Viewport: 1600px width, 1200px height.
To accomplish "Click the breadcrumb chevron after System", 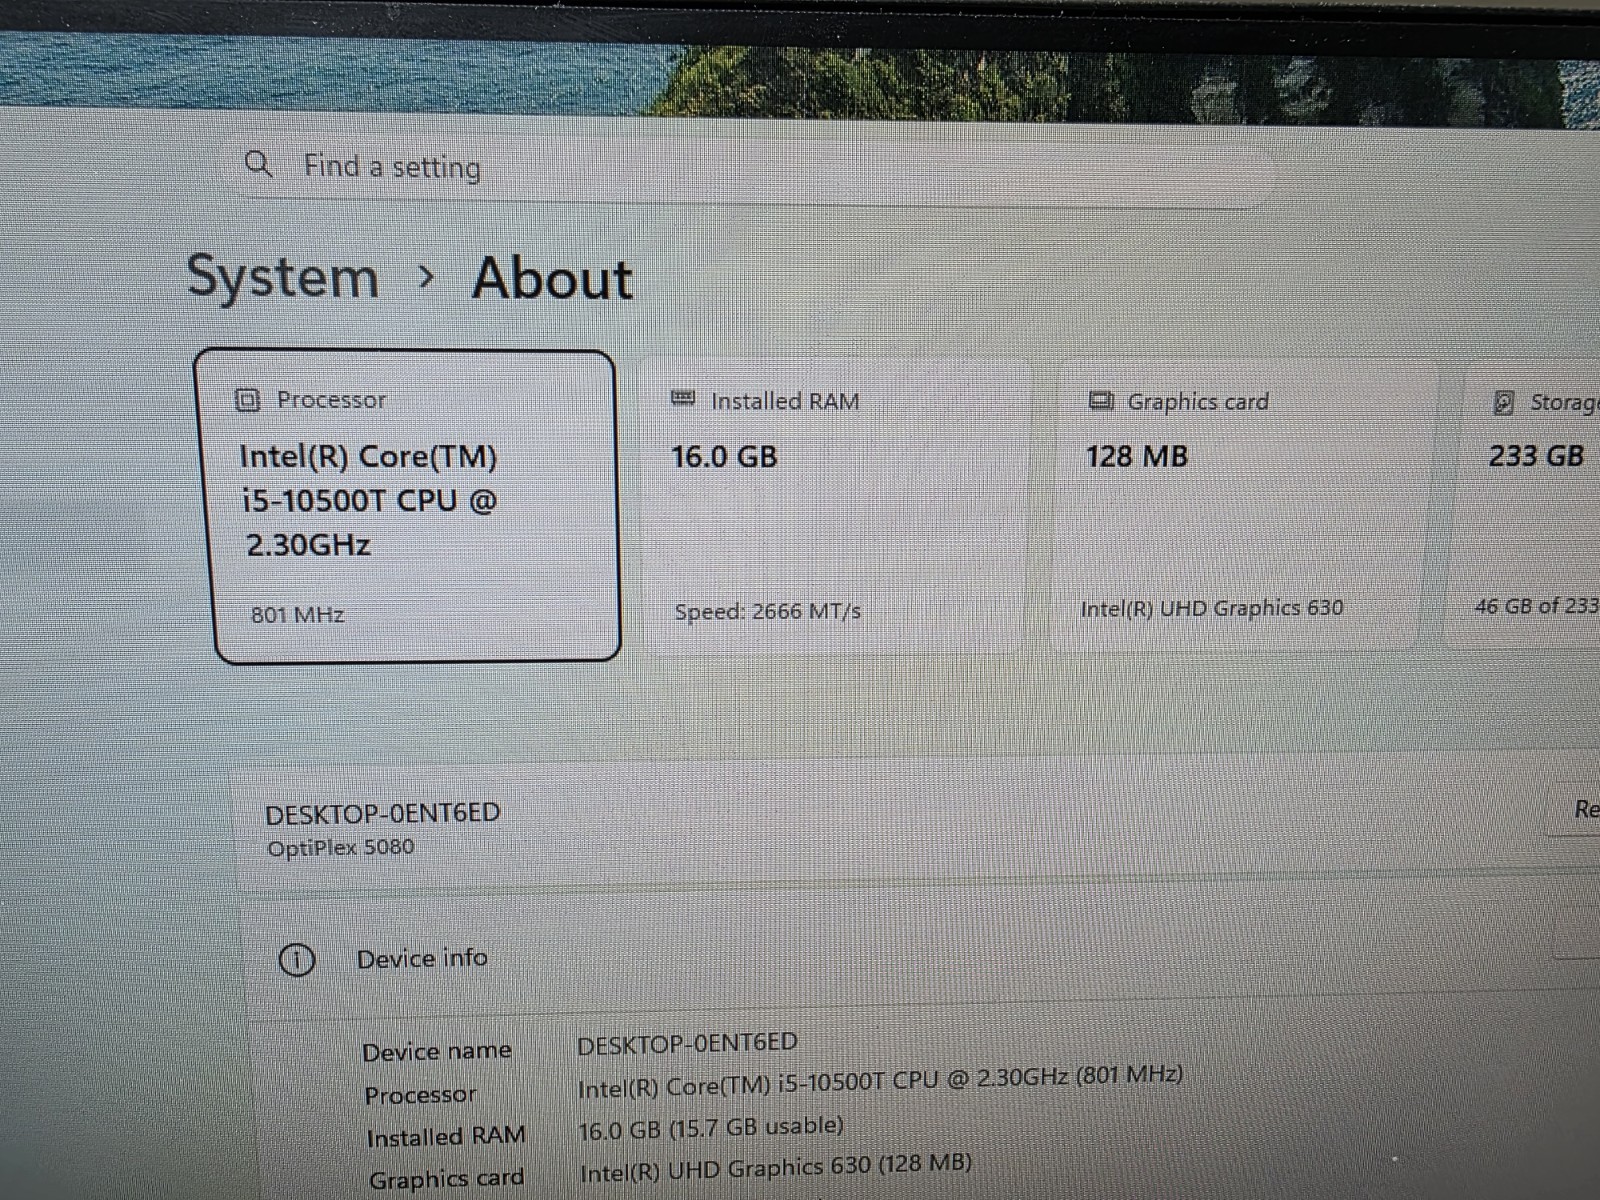I will click(426, 276).
